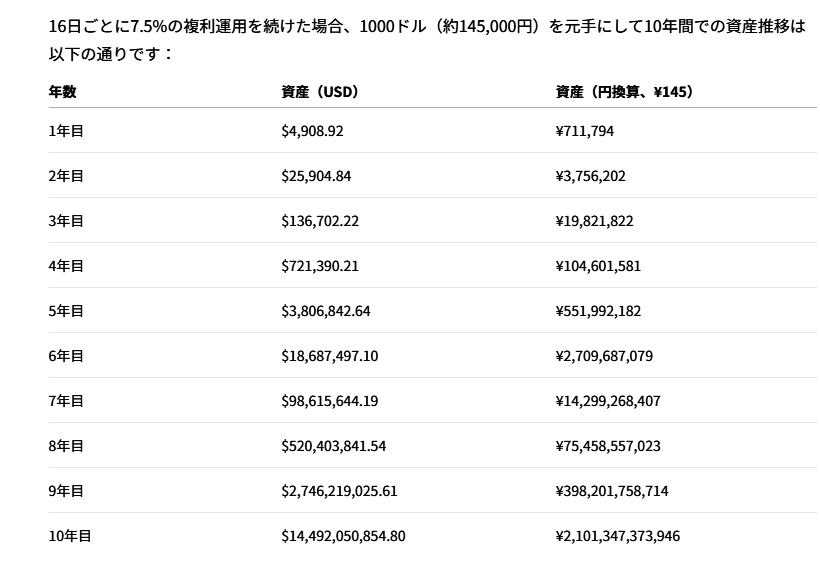
Task: Click the $25,904.84 amount
Action: [316, 176]
